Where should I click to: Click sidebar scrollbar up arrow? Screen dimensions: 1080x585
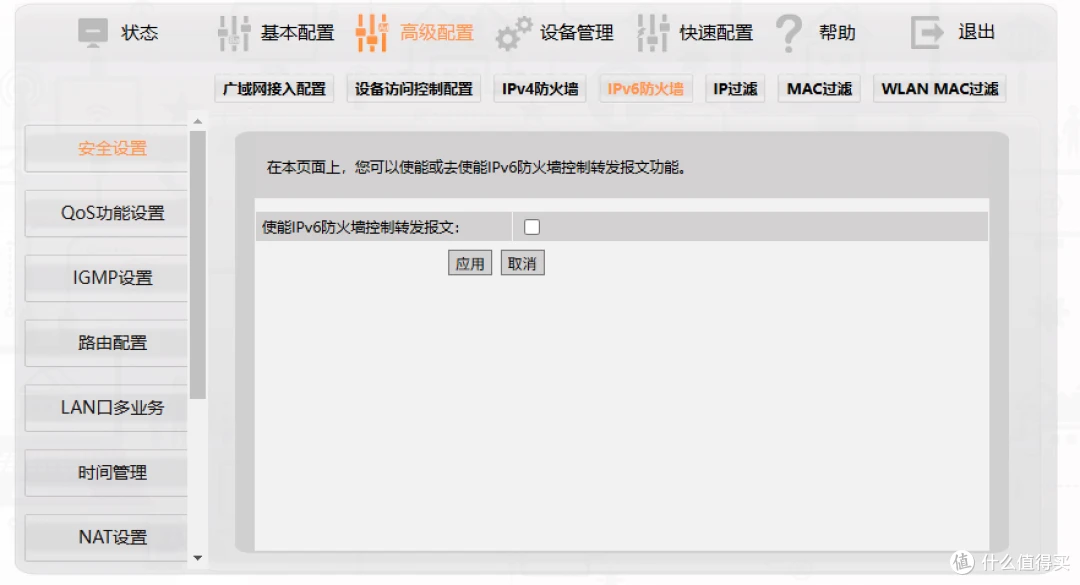(198, 121)
